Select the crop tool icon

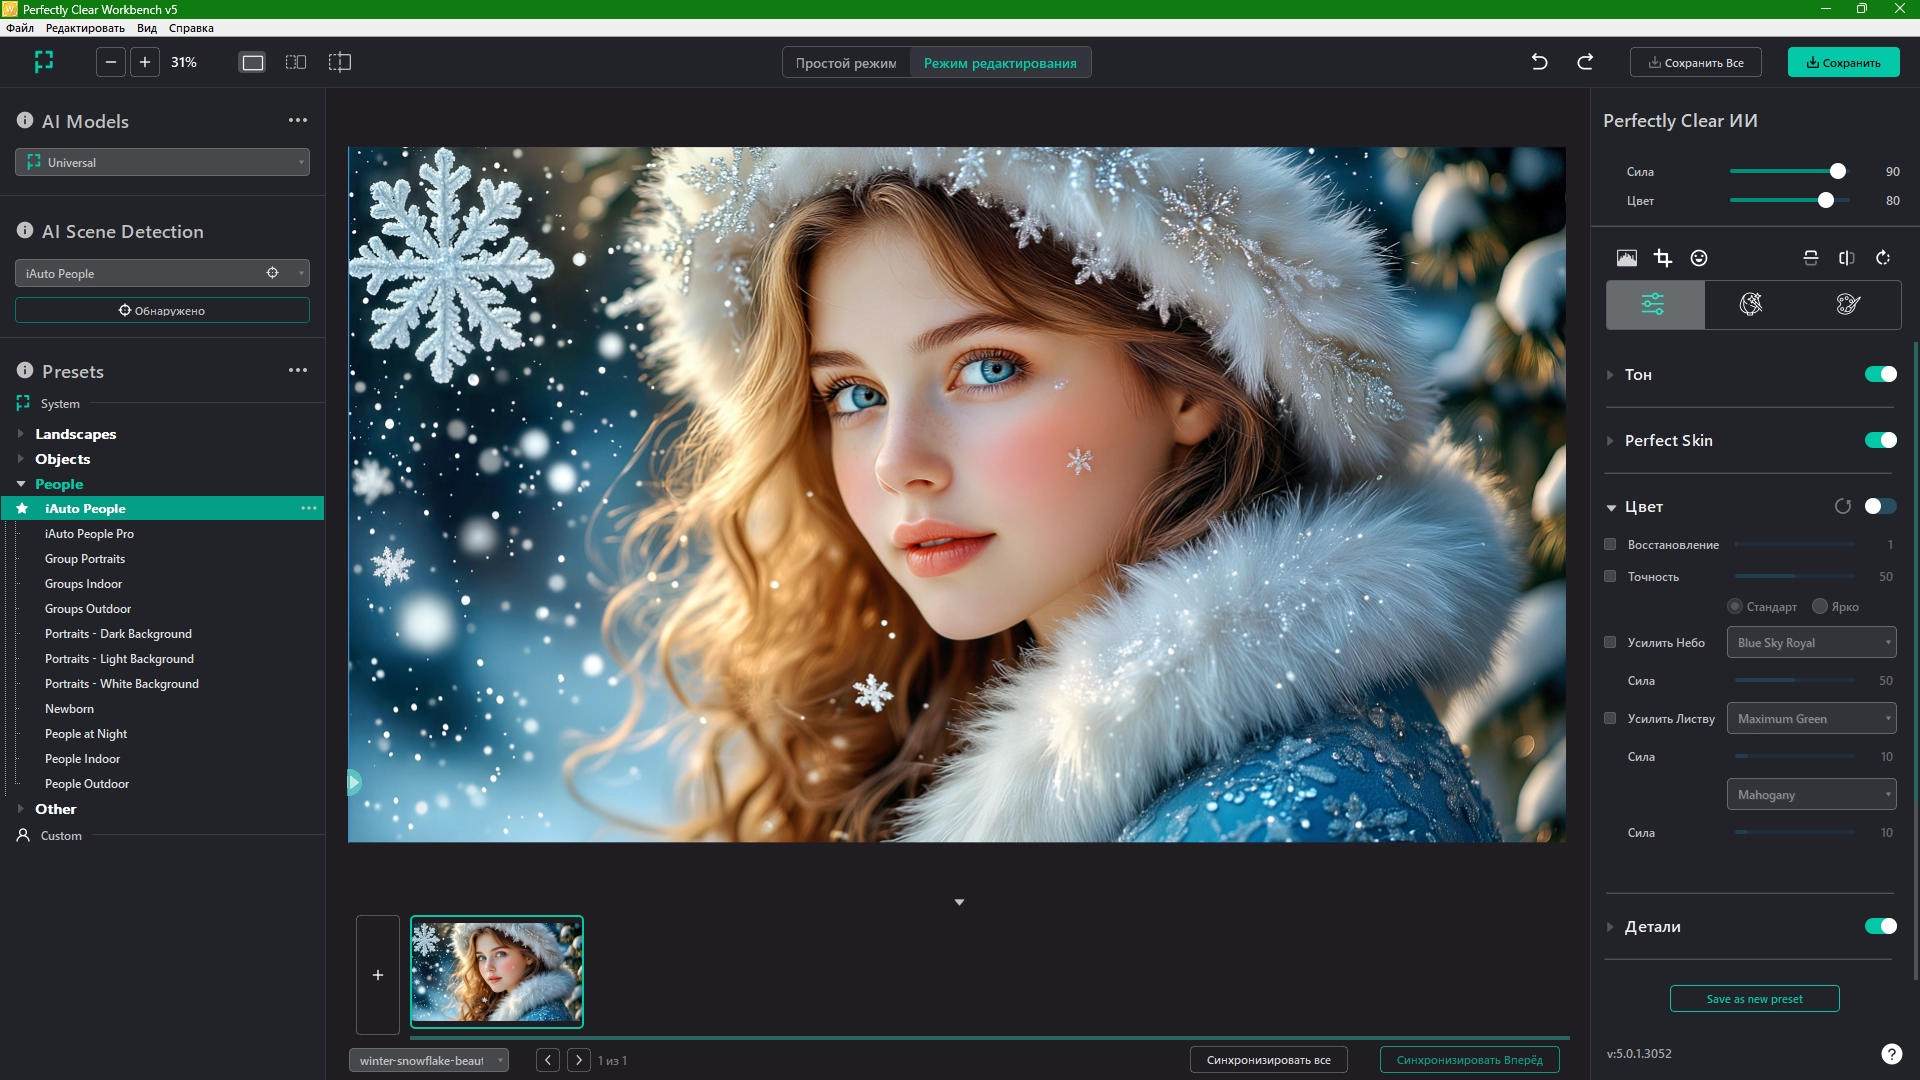1662,258
